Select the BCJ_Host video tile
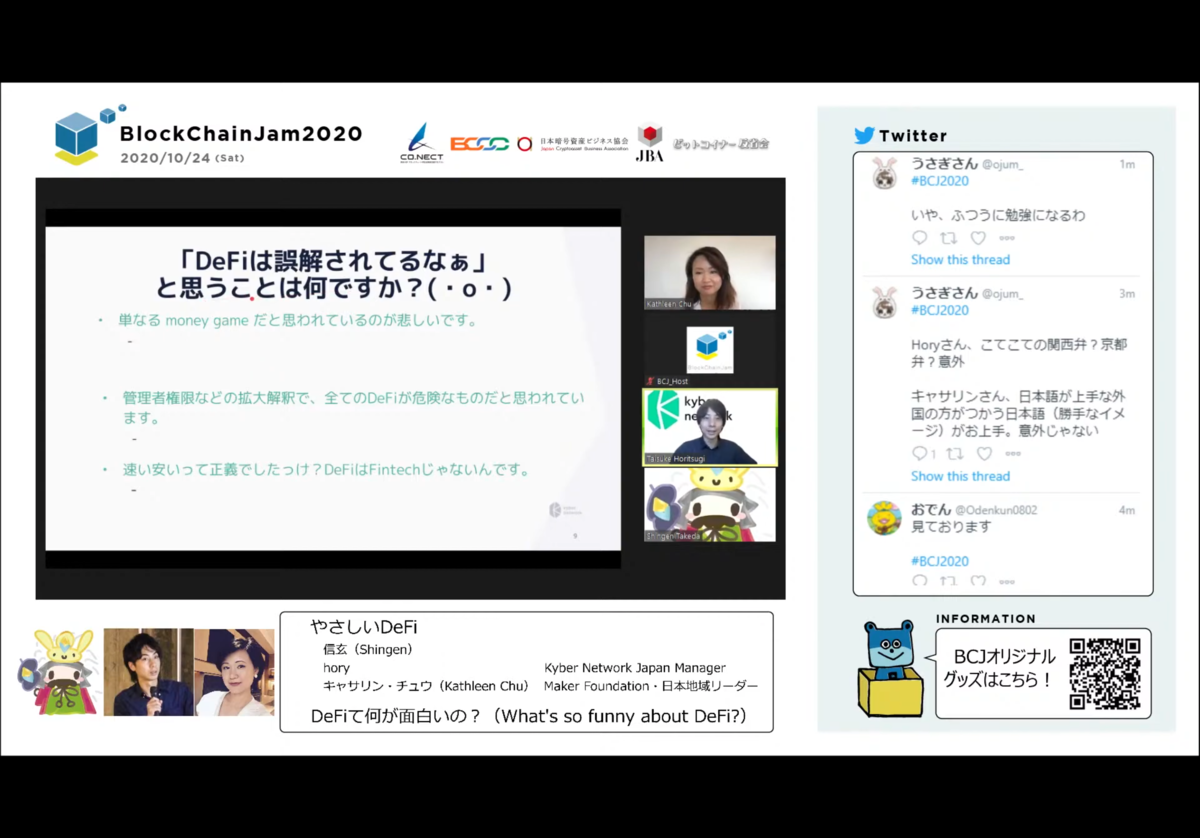 [x=710, y=350]
